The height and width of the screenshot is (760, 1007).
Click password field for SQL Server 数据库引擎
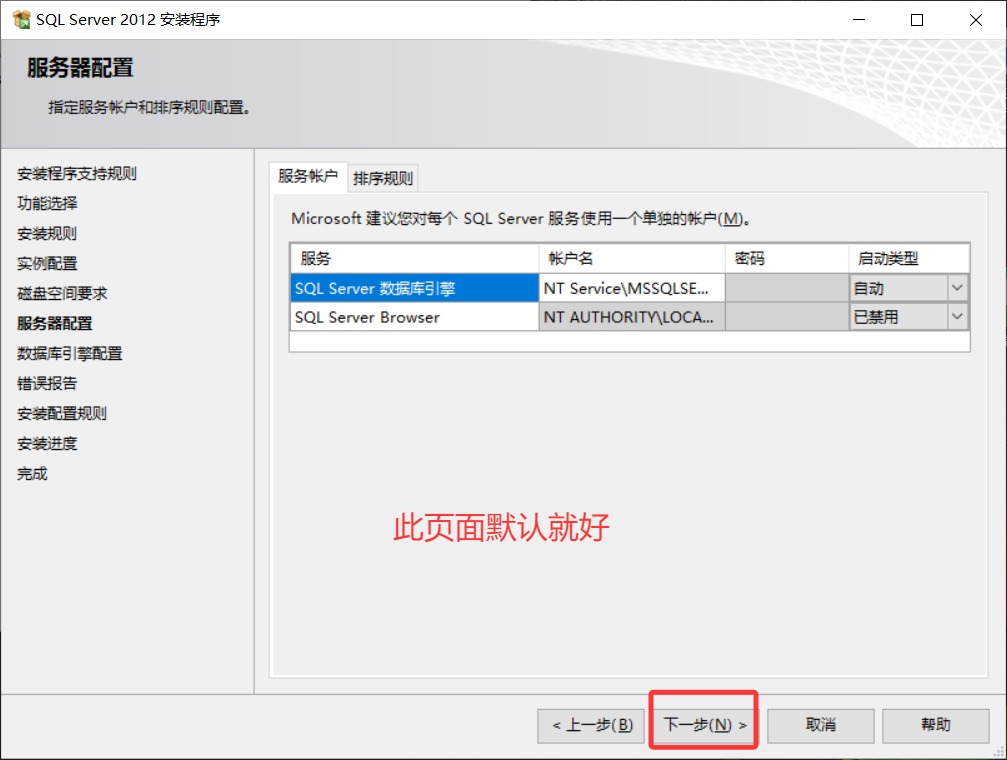point(787,288)
